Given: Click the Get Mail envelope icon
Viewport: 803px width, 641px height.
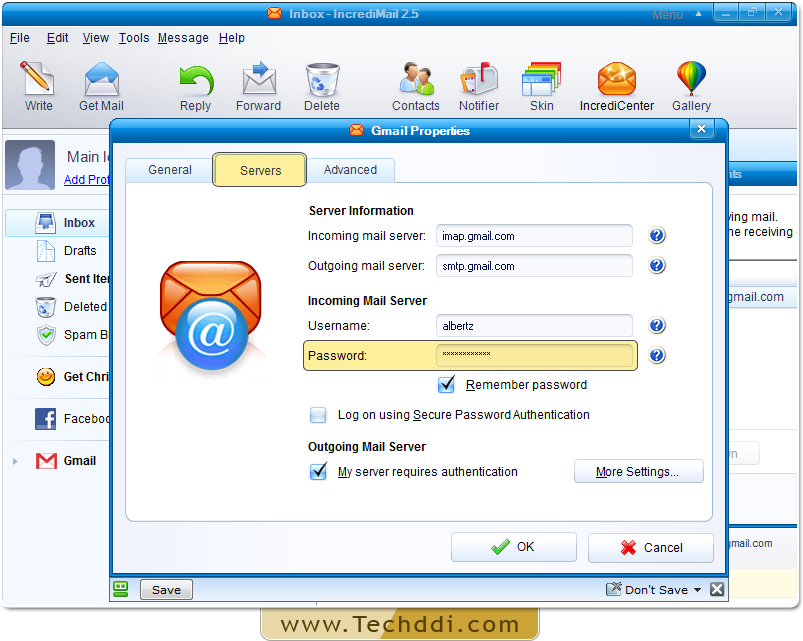Looking at the screenshot, I should pyautogui.click(x=101, y=79).
